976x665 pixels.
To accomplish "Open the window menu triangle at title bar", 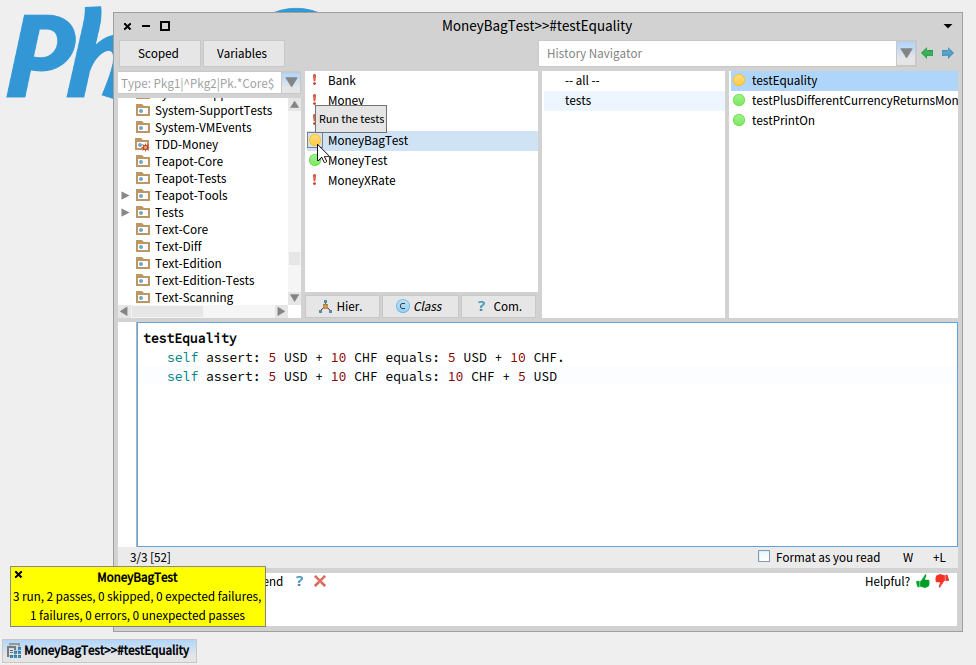I will [948, 26].
